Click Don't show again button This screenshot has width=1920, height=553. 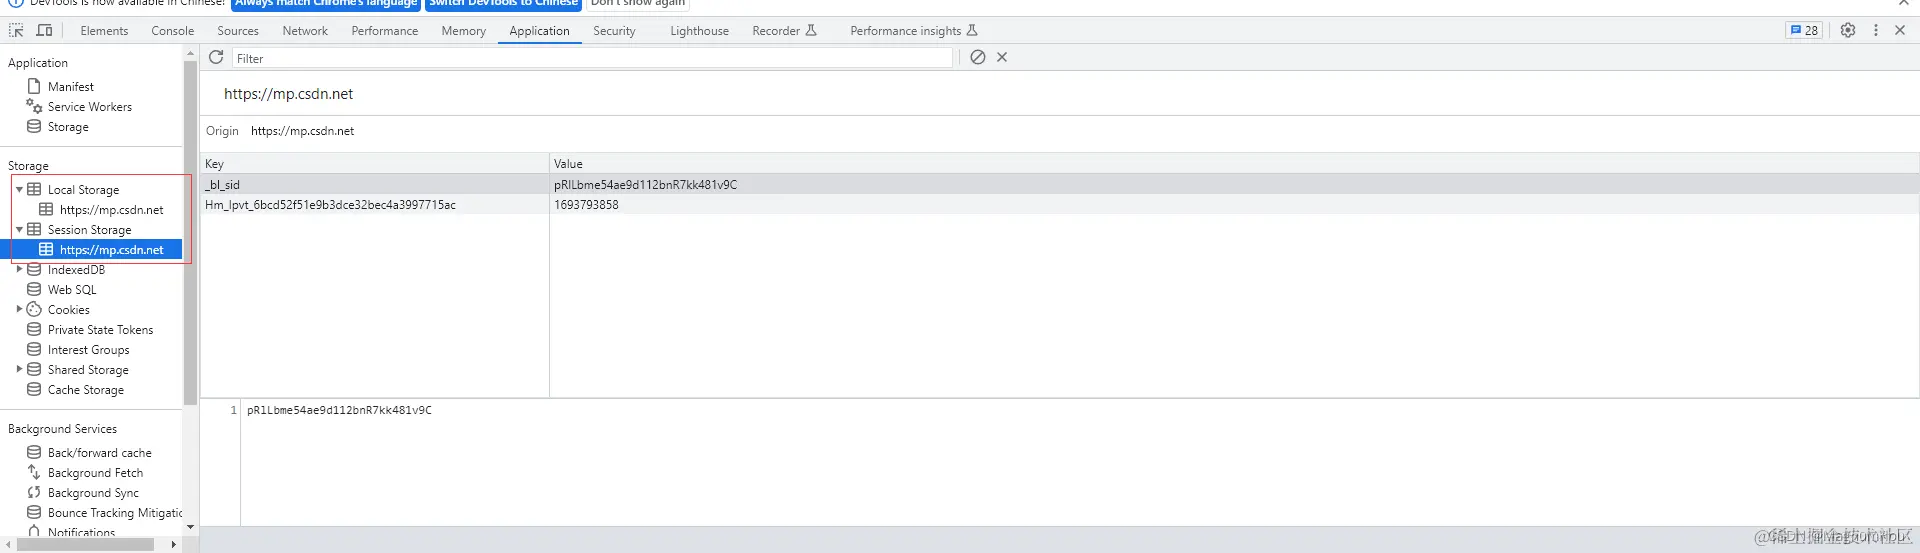(x=637, y=3)
